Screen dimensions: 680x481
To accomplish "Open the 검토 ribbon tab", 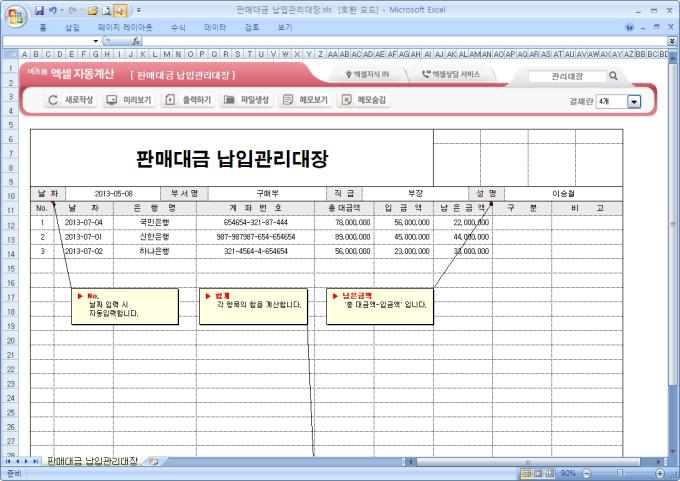I will [x=252, y=28].
